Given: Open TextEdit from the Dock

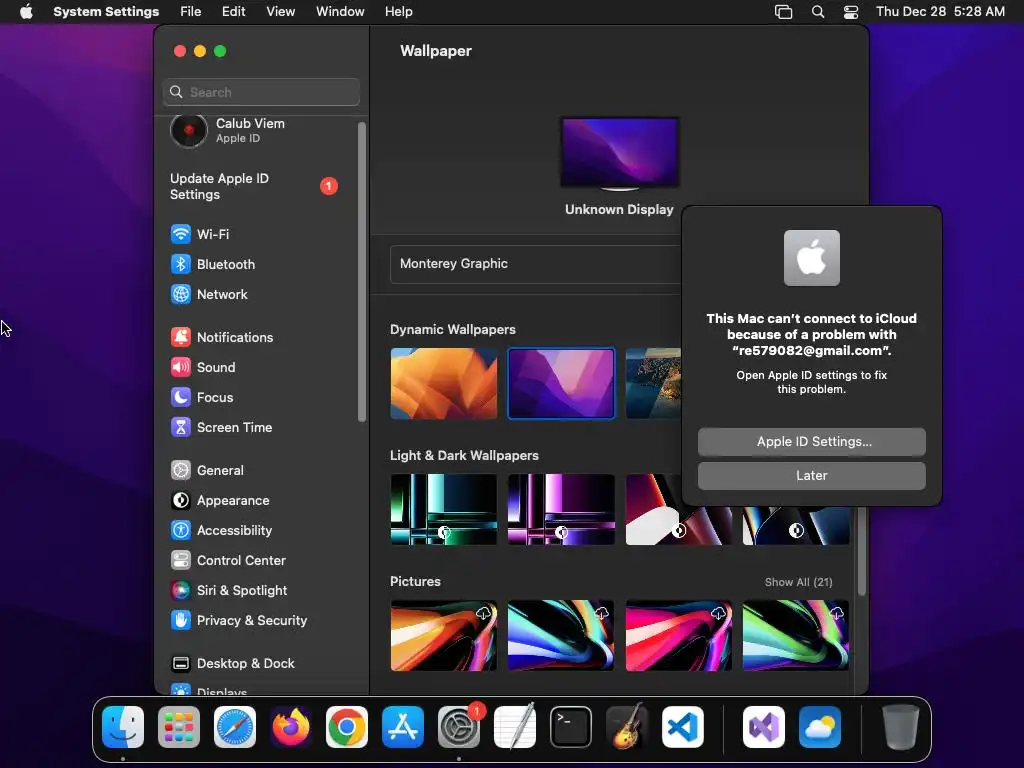Looking at the screenshot, I should pos(515,727).
